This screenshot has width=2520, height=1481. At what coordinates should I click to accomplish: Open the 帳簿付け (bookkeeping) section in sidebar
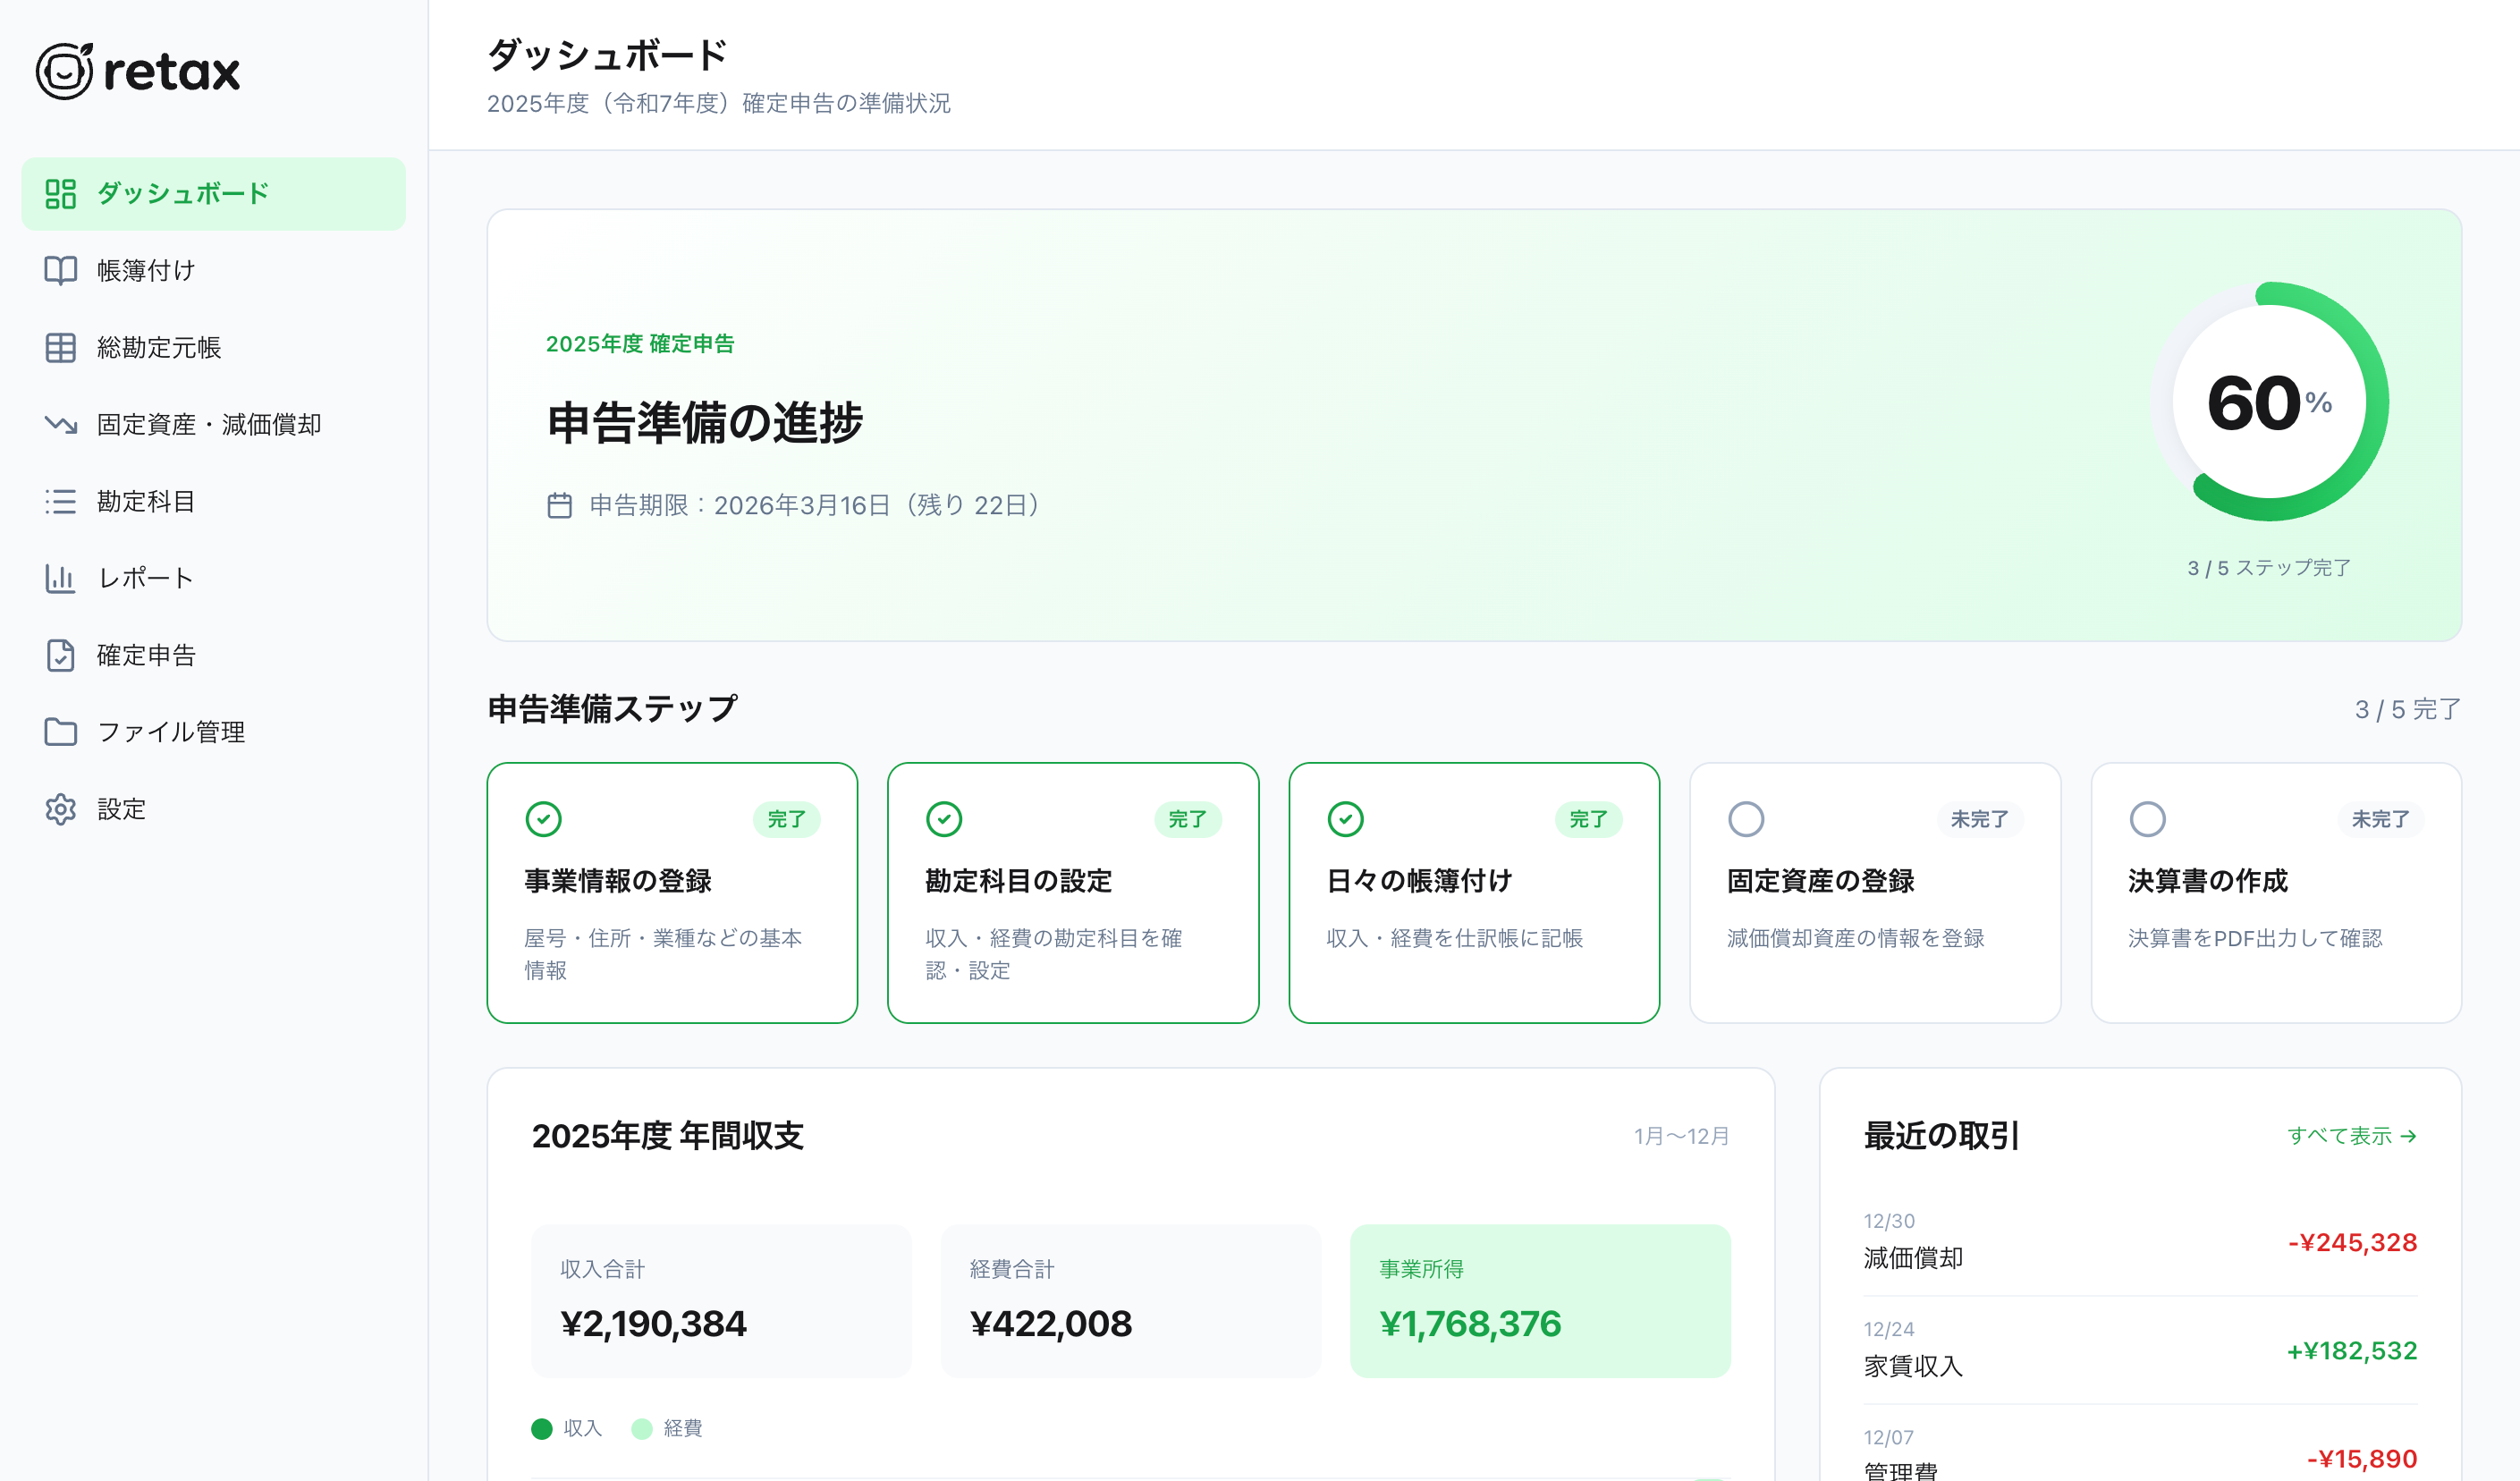click(x=144, y=270)
